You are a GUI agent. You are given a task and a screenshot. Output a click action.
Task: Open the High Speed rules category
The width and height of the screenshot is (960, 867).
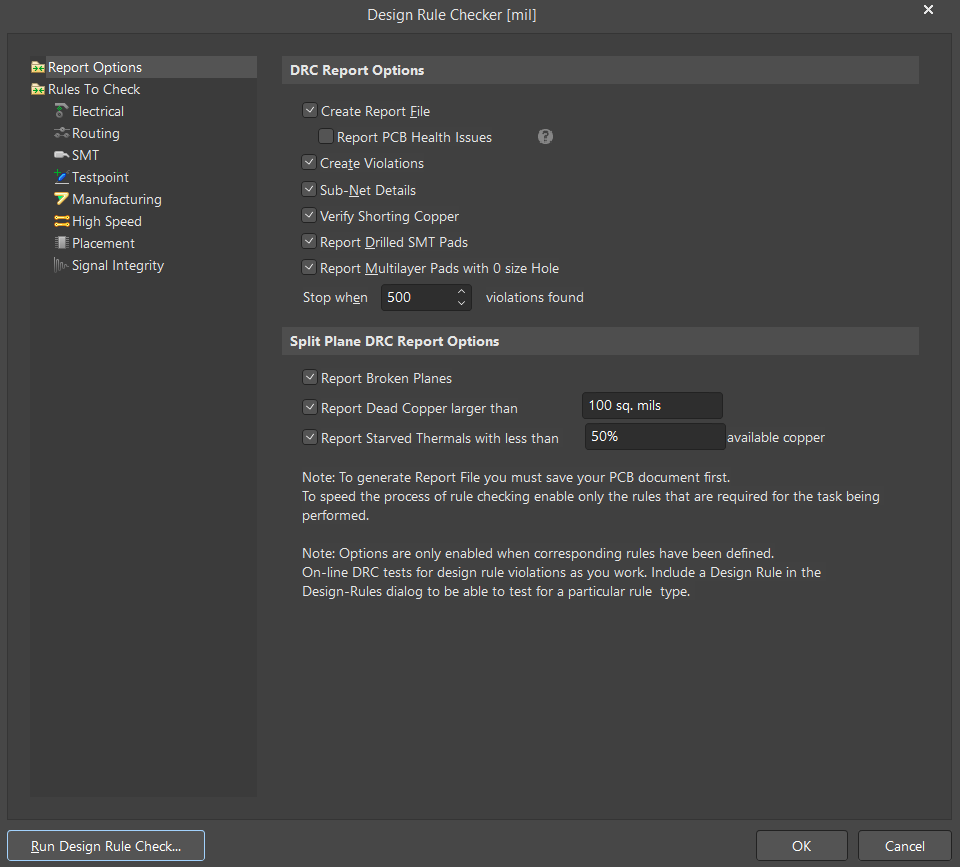(107, 222)
